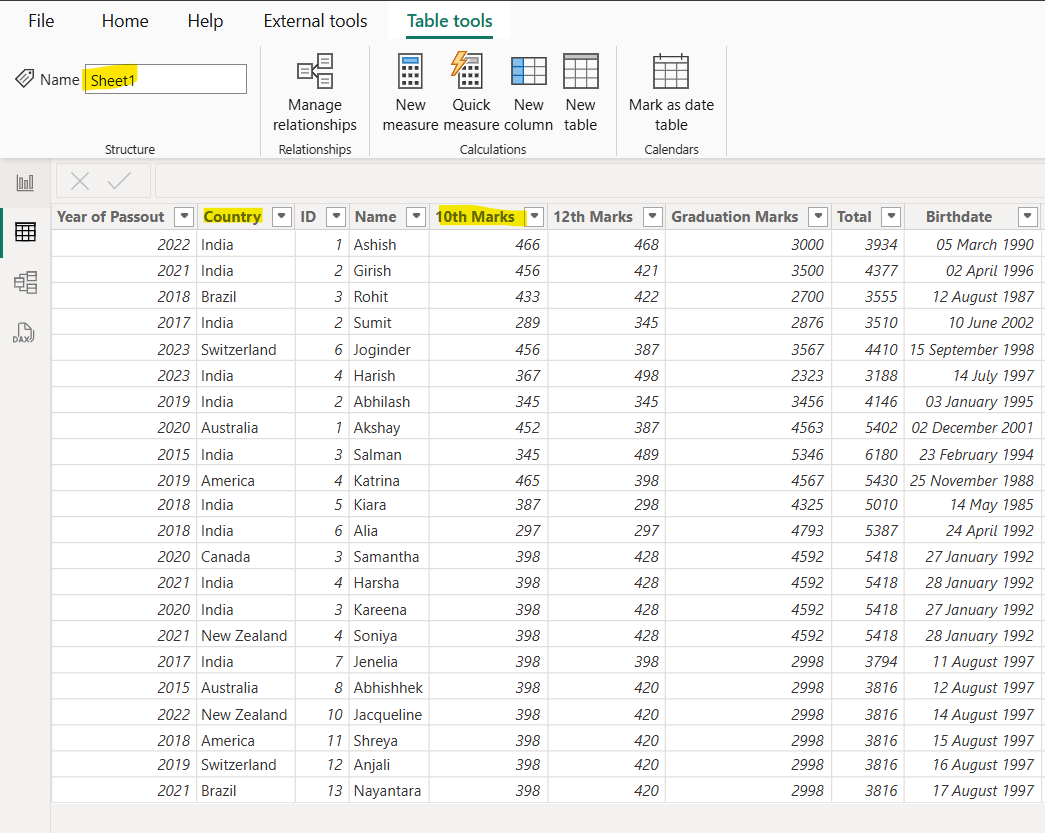Open Model view from the left sidebar

pos(25,282)
